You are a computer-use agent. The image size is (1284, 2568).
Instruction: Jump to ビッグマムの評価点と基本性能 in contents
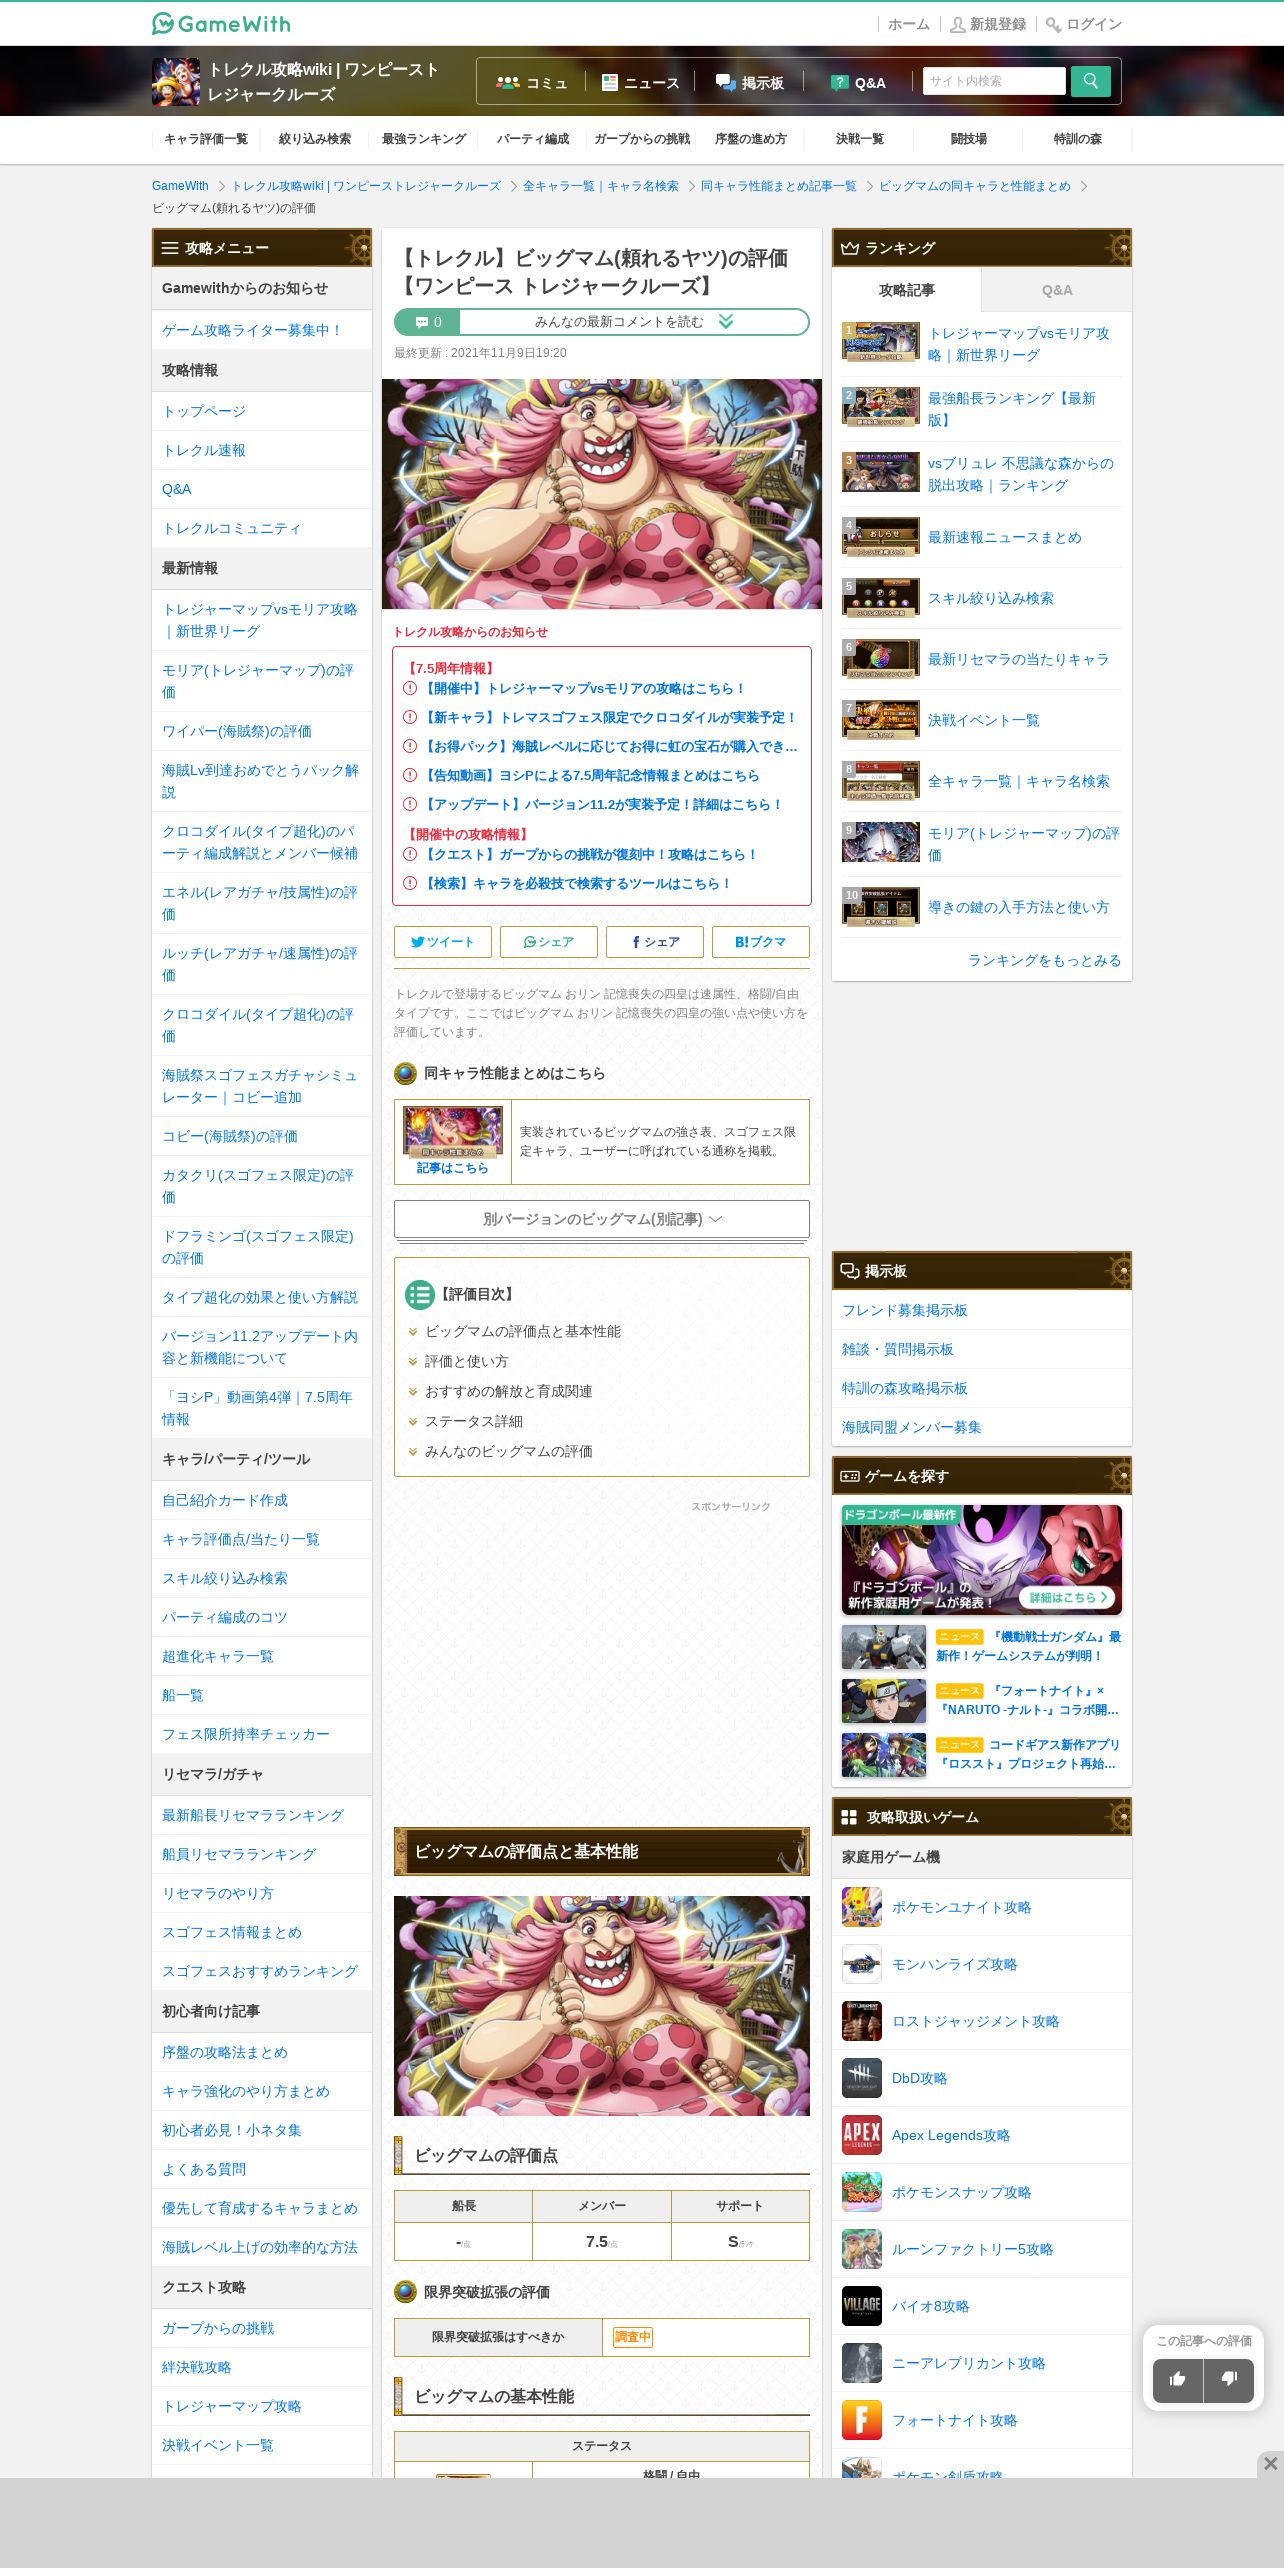pos(523,1331)
